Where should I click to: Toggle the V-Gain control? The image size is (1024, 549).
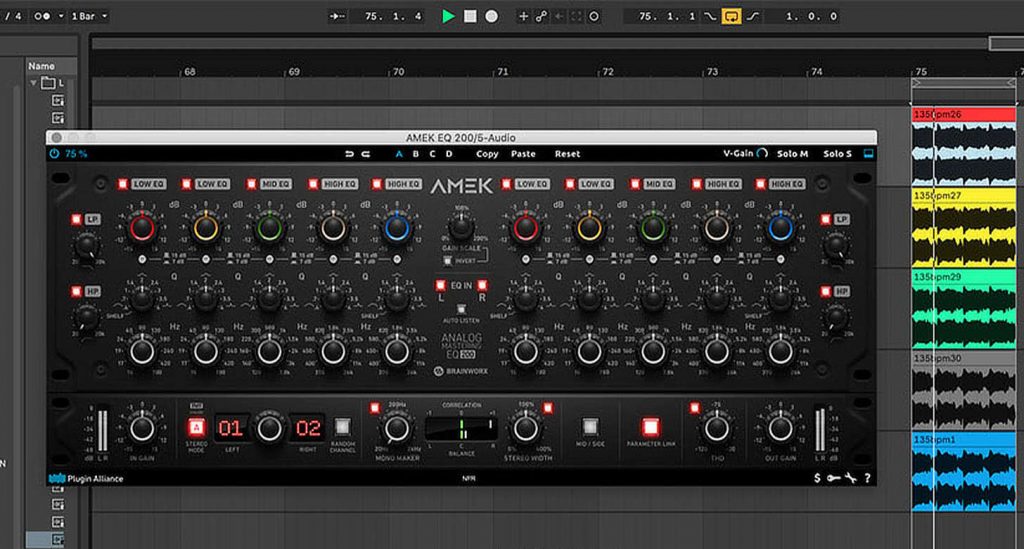[x=745, y=153]
